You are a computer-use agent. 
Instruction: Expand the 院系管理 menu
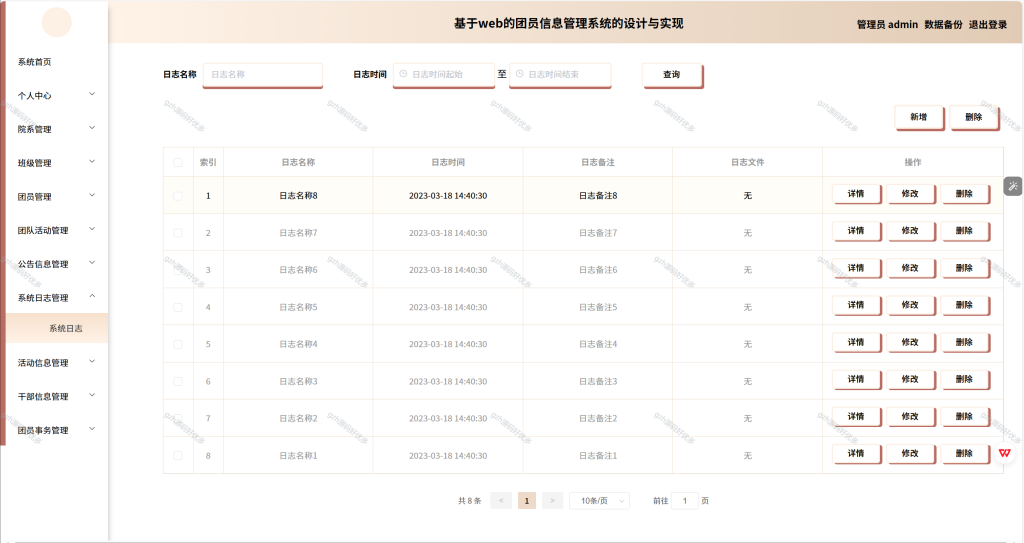[56, 129]
